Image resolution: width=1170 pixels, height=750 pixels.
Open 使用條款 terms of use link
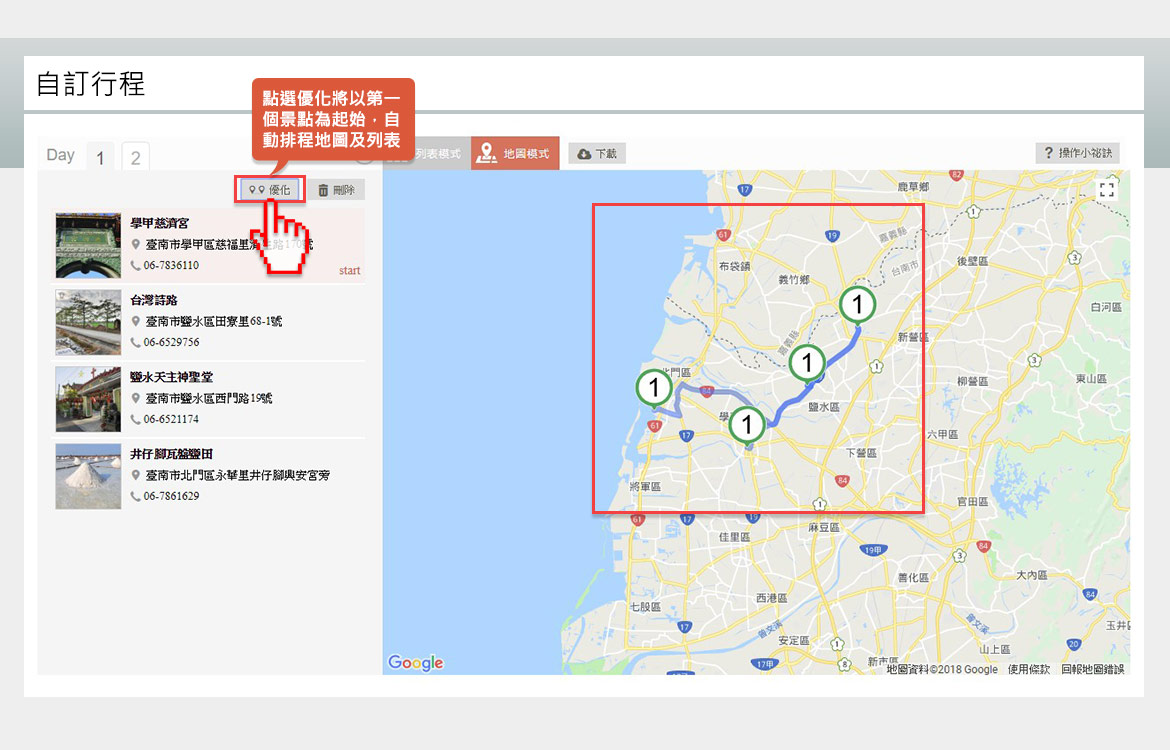(x=1029, y=669)
